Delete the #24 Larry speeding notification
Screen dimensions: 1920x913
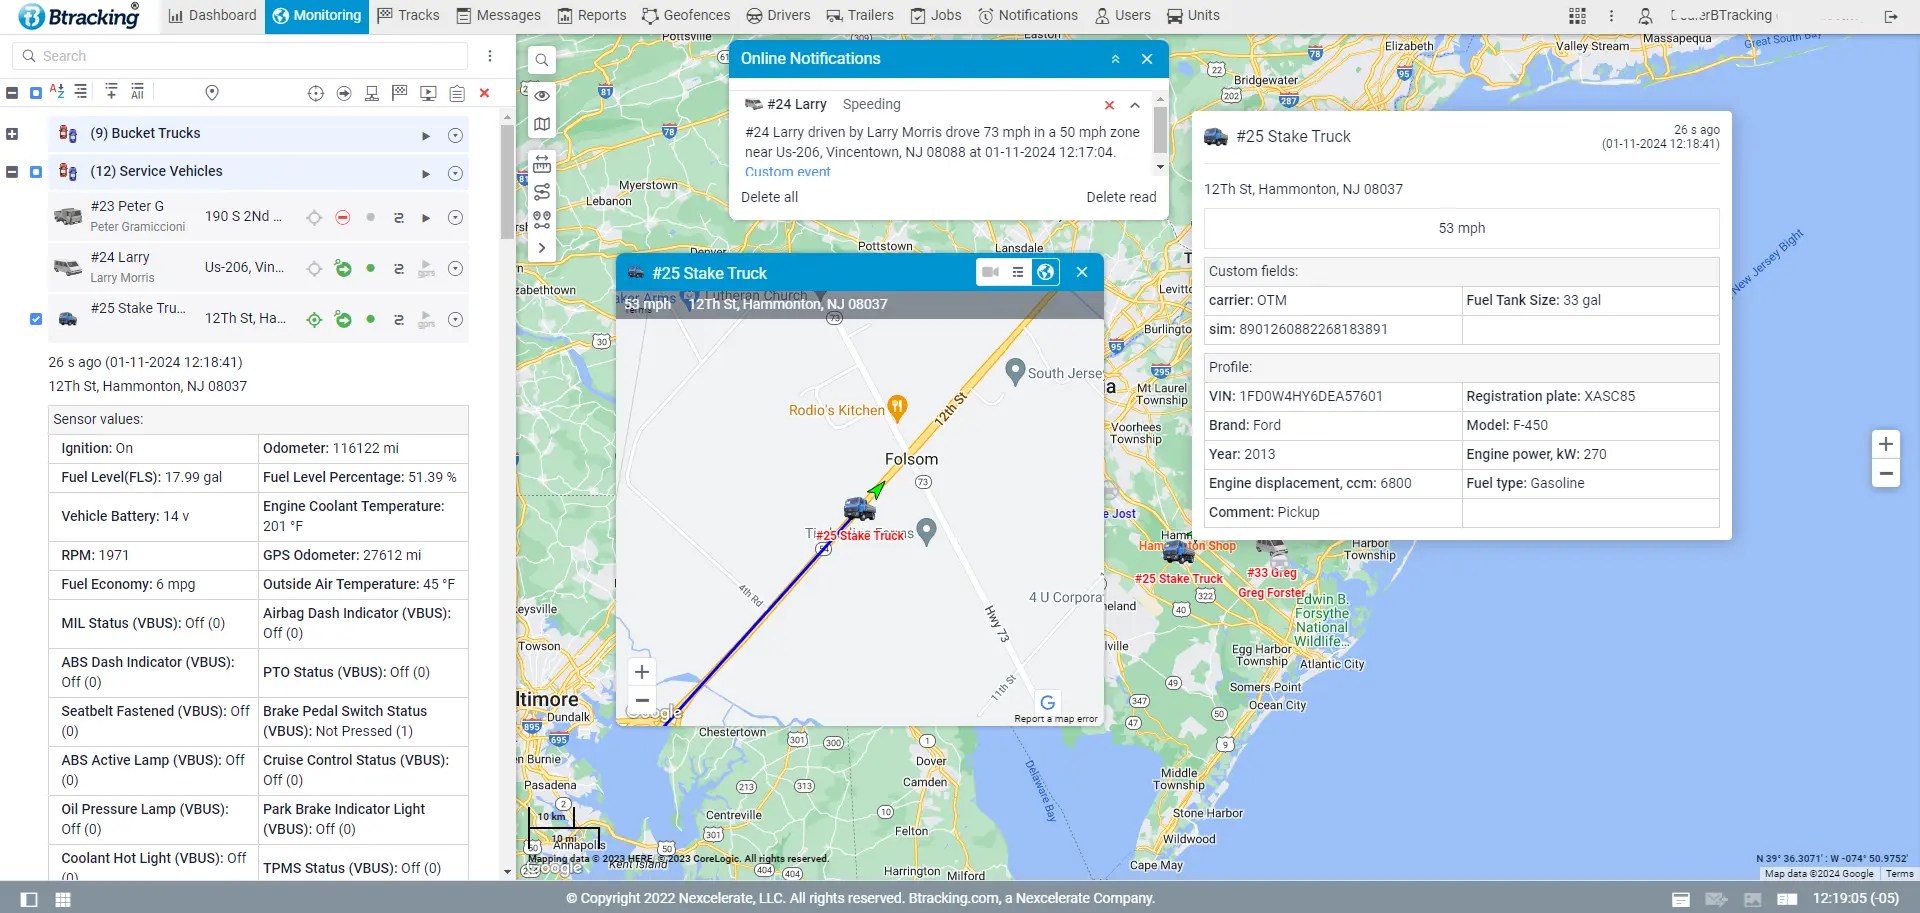pyautogui.click(x=1109, y=105)
